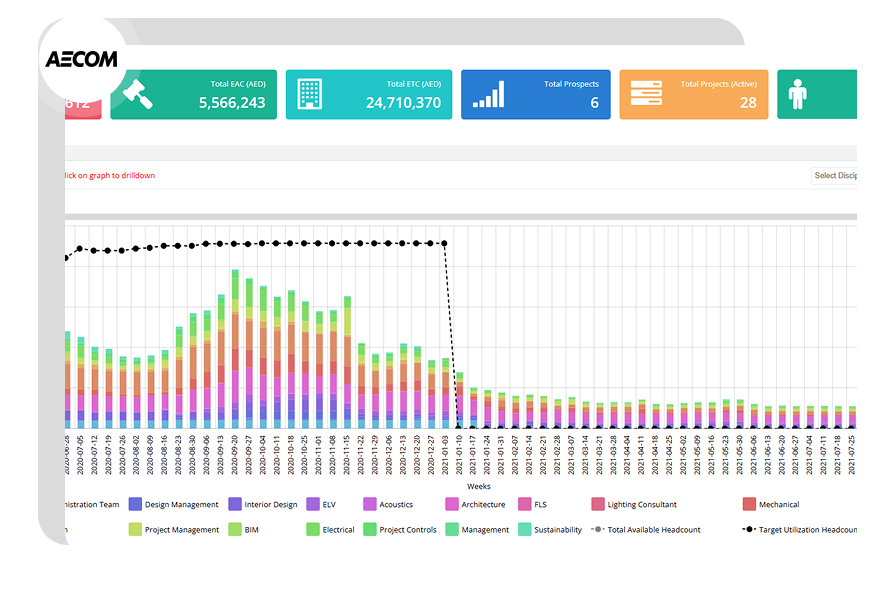Toggle the Design Management legend entry
The image size is (879, 592).
(x=168, y=504)
